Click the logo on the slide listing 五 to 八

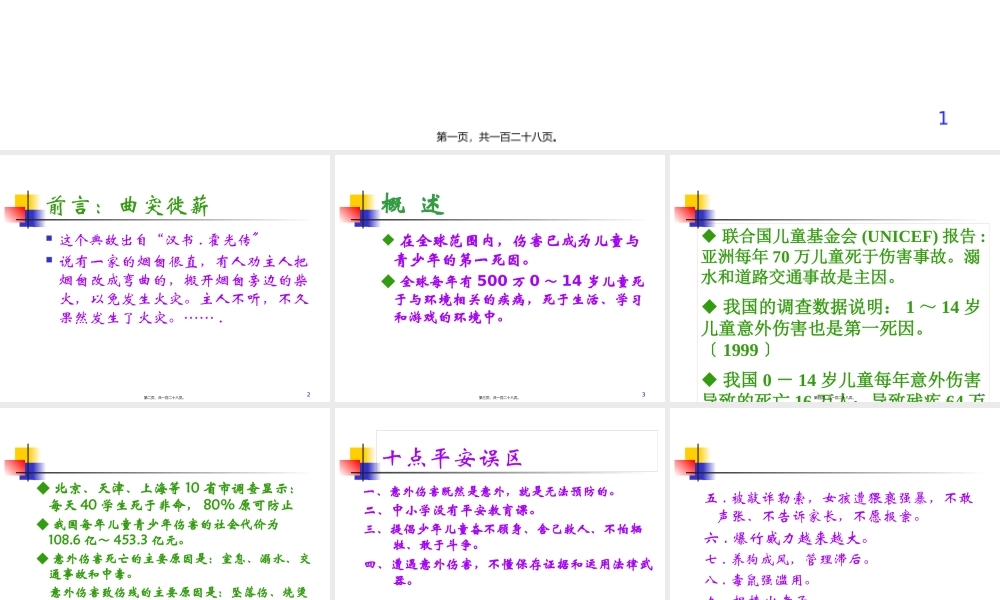coord(693,464)
